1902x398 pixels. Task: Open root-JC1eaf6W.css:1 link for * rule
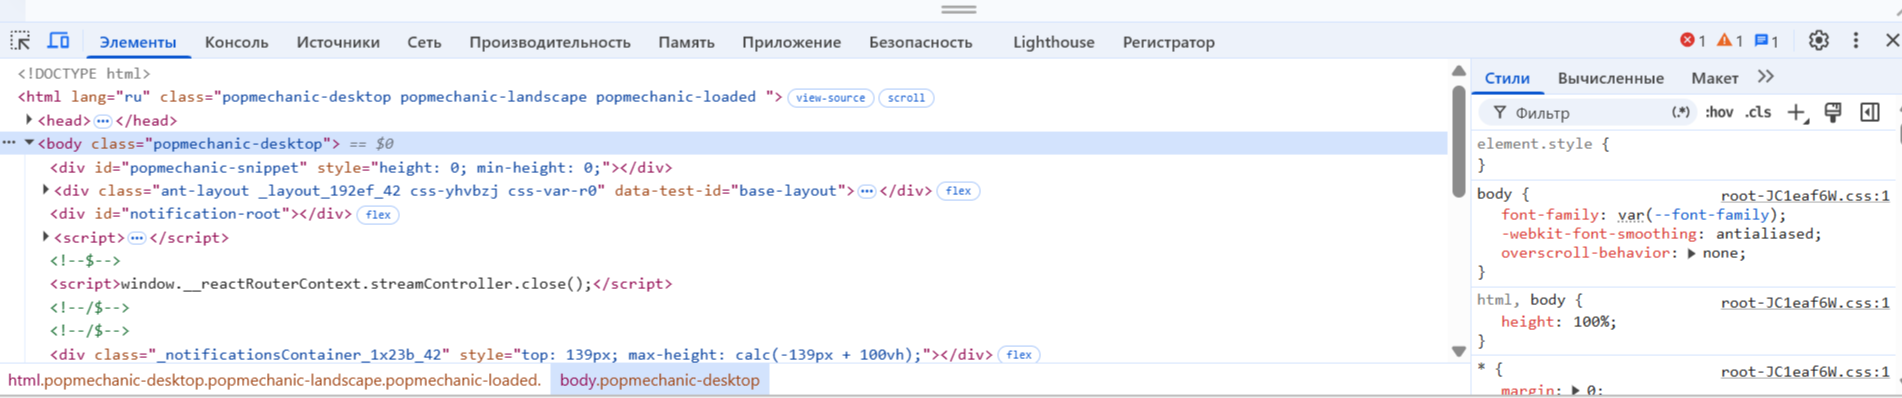pos(1805,371)
